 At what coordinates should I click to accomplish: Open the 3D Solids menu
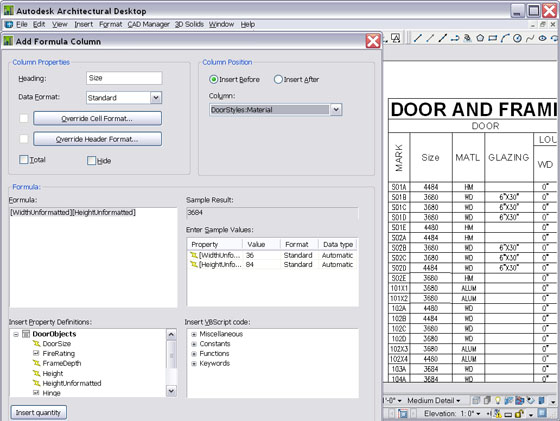[x=189, y=24]
